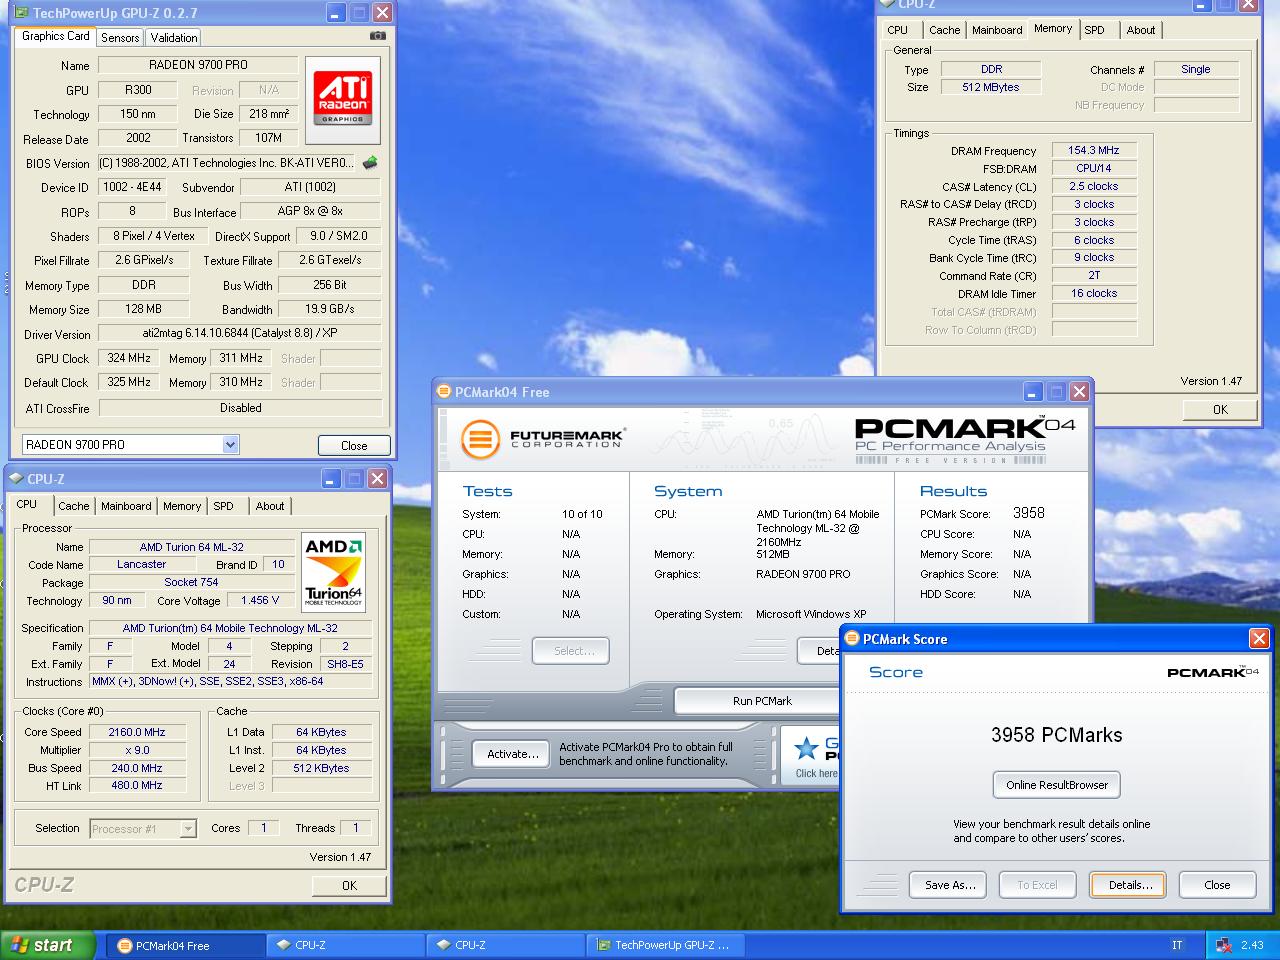Screen dimensions: 1280x960
Task: Click the taskbar clock showing 2.43
Action: [1252, 945]
